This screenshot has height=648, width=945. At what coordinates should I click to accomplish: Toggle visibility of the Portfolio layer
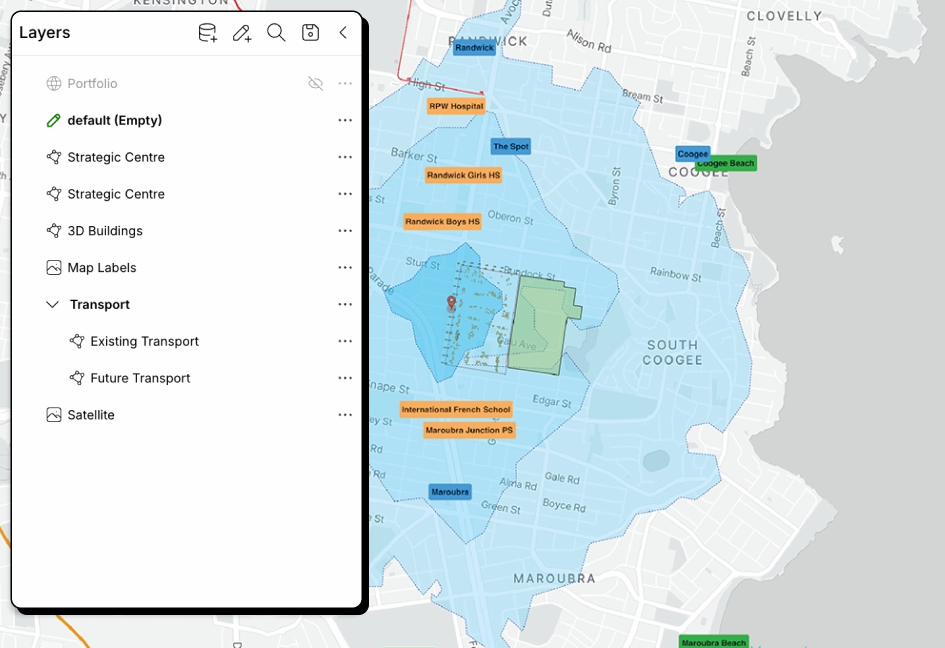pyautogui.click(x=315, y=83)
